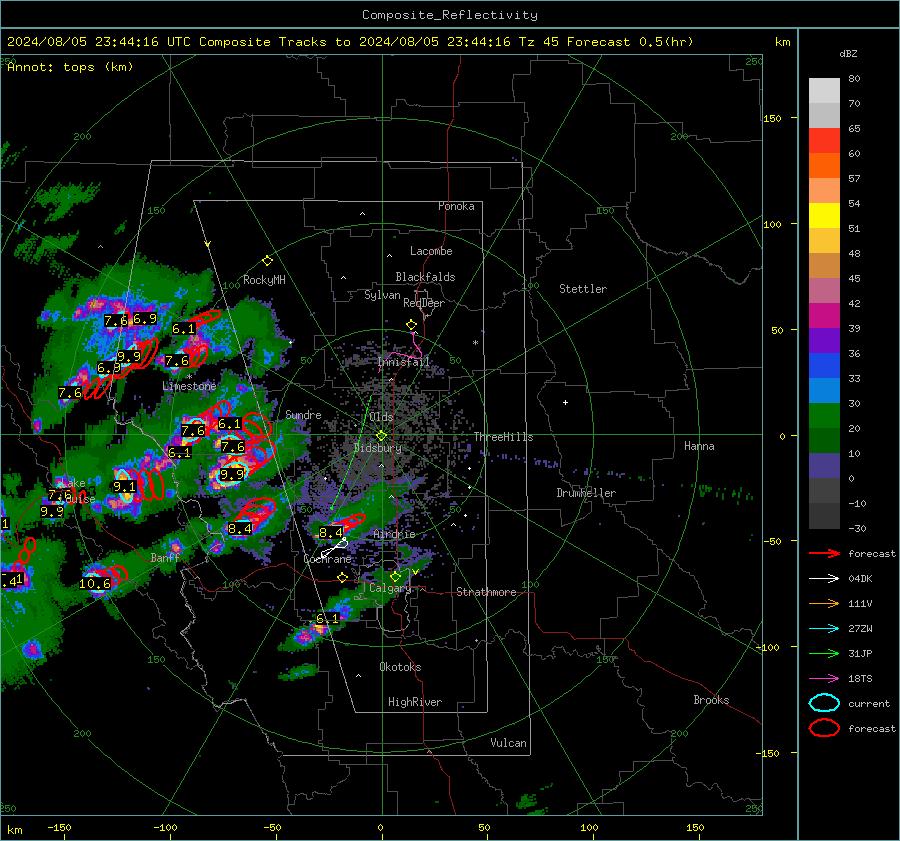The width and height of the screenshot is (900, 841).
Task: Click the cyan 27ZW arrow legend icon
Action: [824, 629]
